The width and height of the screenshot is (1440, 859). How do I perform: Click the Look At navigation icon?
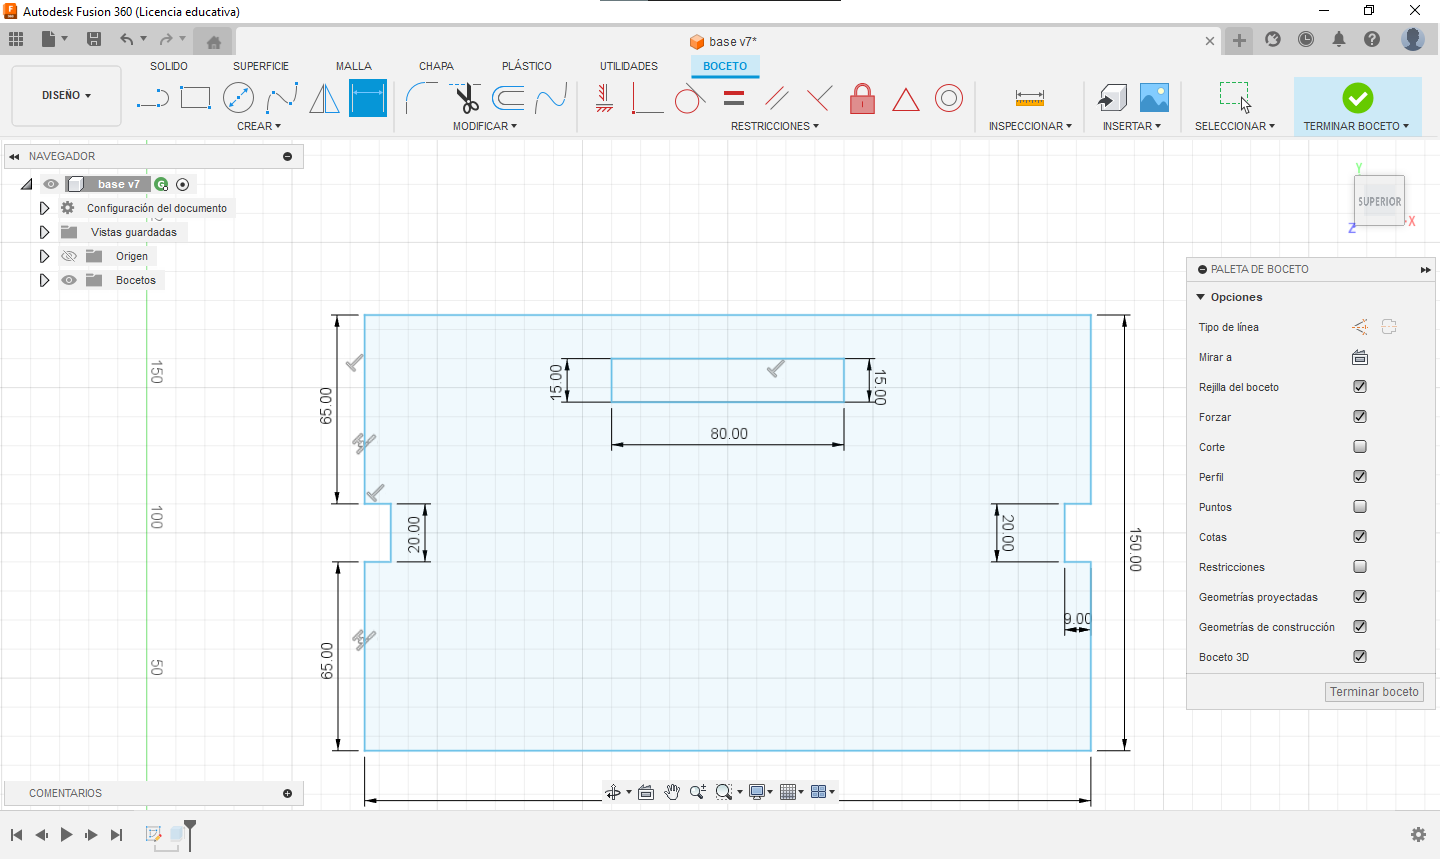pos(646,792)
